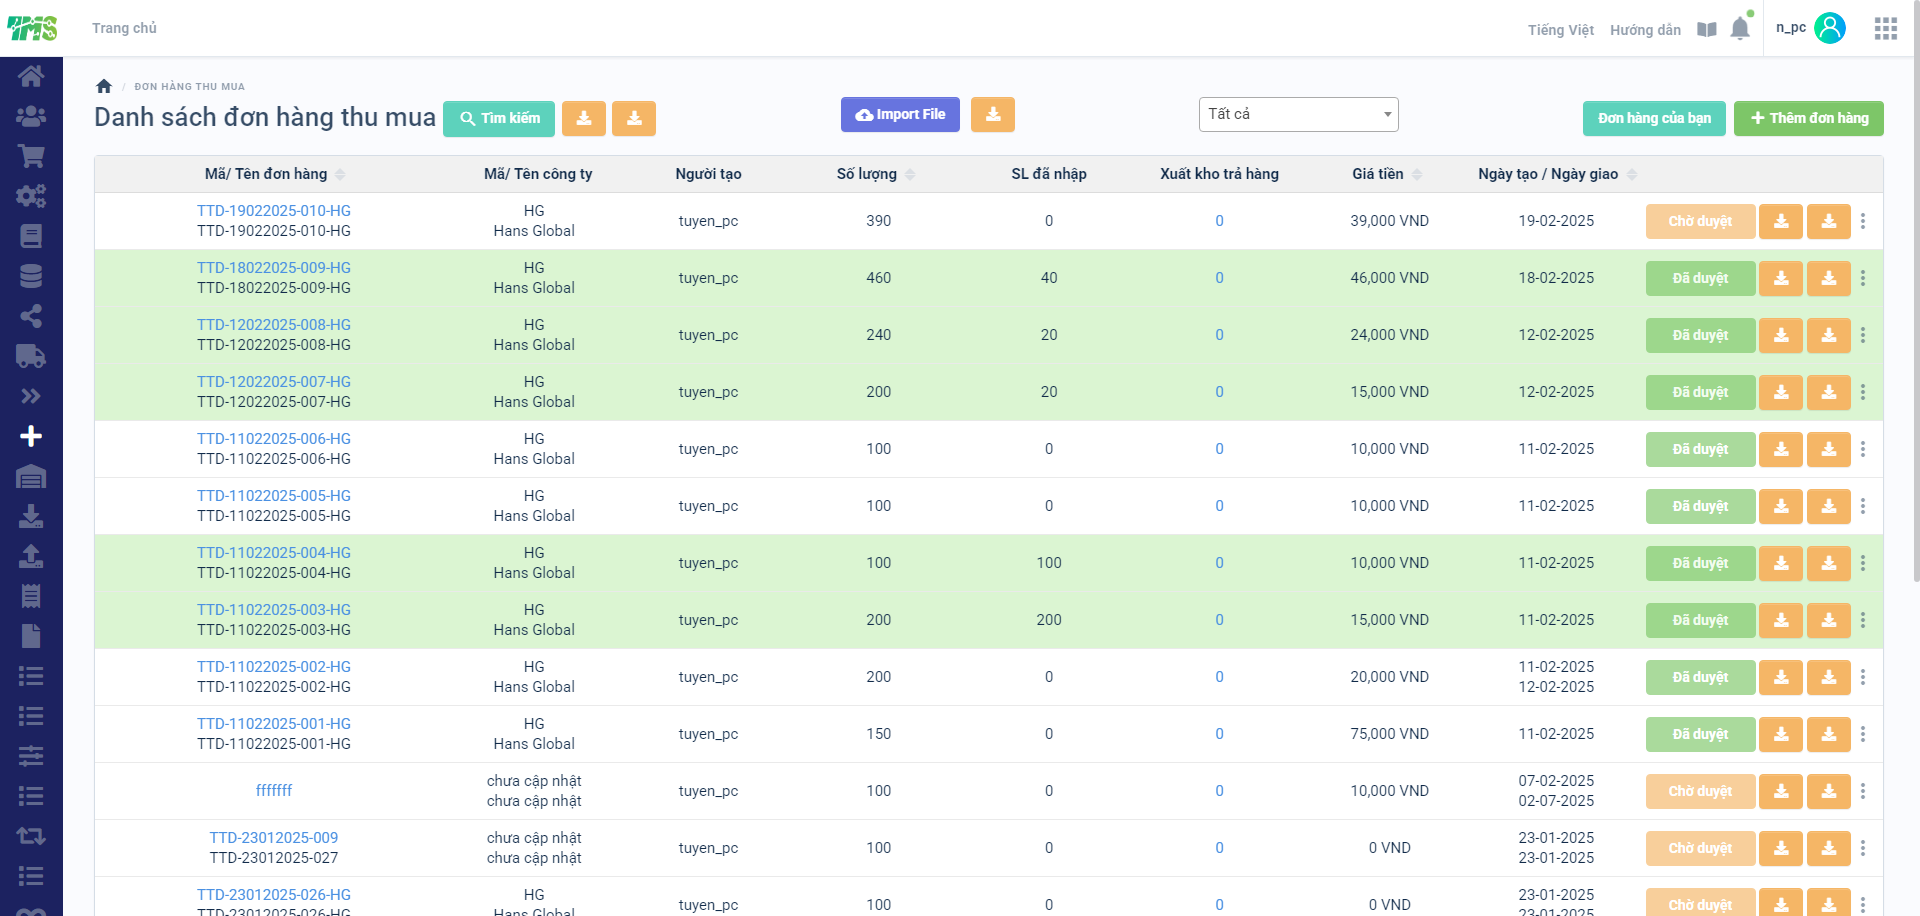Switch language via Tiếng Việt
The width and height of the screenshot is (1920, 916).
(x=1560, y=30)
